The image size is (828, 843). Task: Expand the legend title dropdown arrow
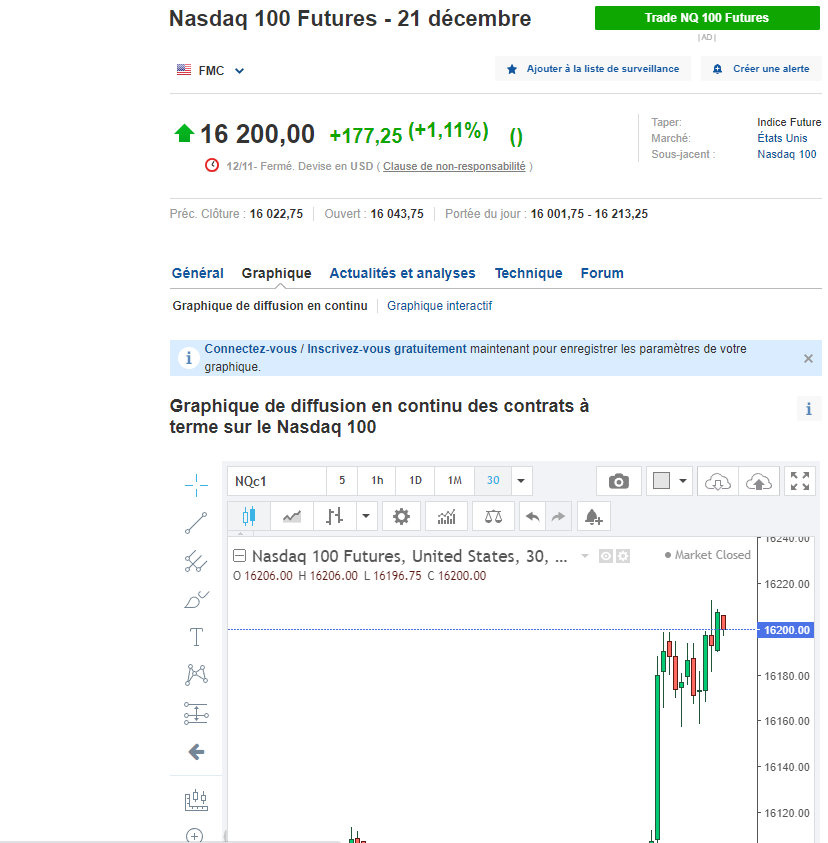pos(585,556)
